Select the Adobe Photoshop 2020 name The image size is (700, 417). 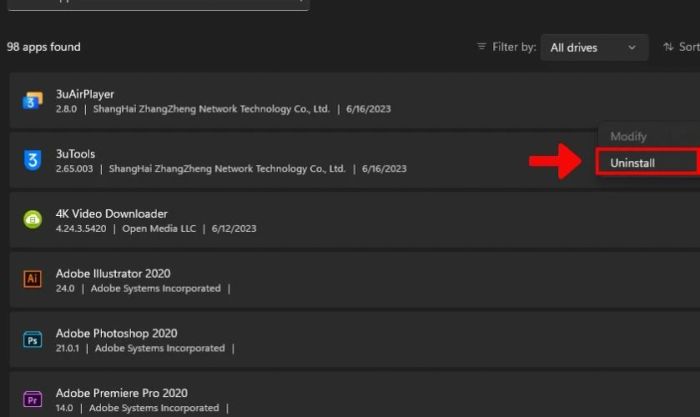click(117, 333)
